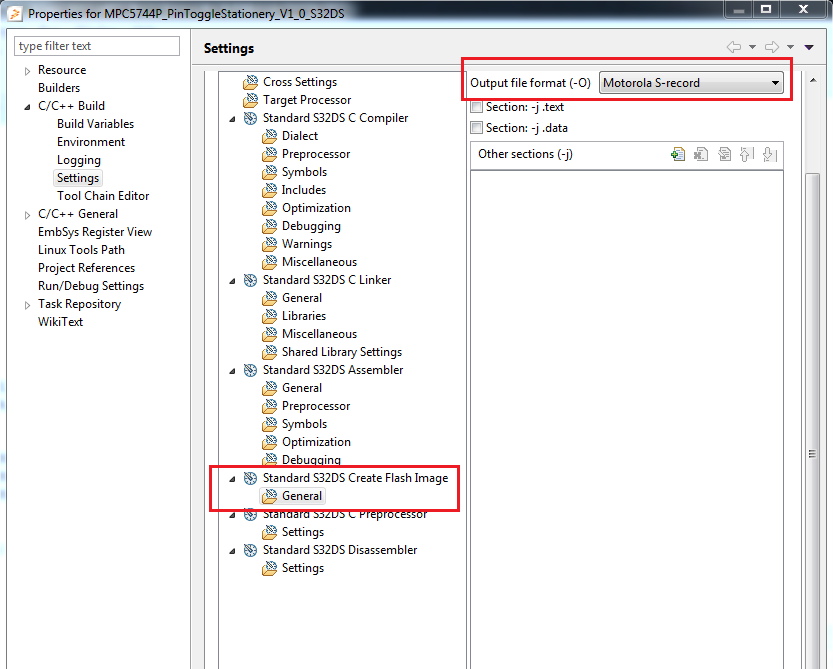The height and width of the screenshot is (669, 833).
Task: Click the Libraries option icon
Action: [x=270, y=316]
